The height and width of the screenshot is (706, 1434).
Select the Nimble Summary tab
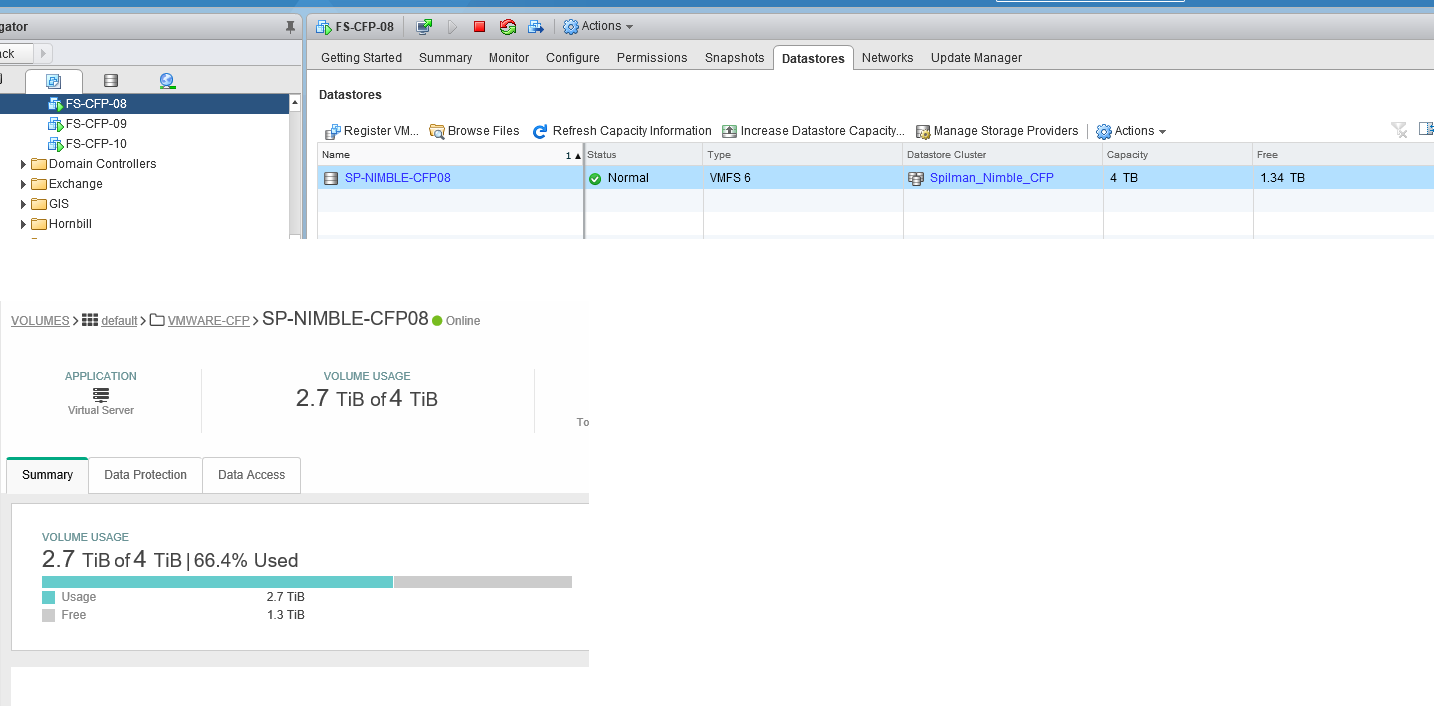coord(48,475)
